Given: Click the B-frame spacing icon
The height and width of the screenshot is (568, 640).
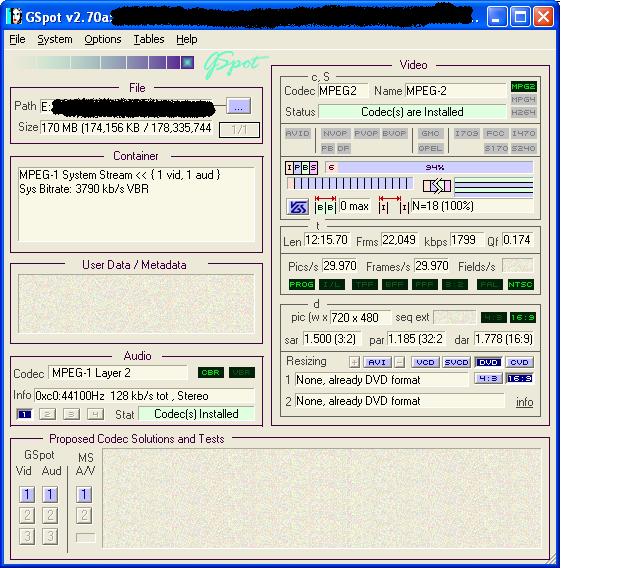Looking at the screenshot, I should [x=325, y=205].
